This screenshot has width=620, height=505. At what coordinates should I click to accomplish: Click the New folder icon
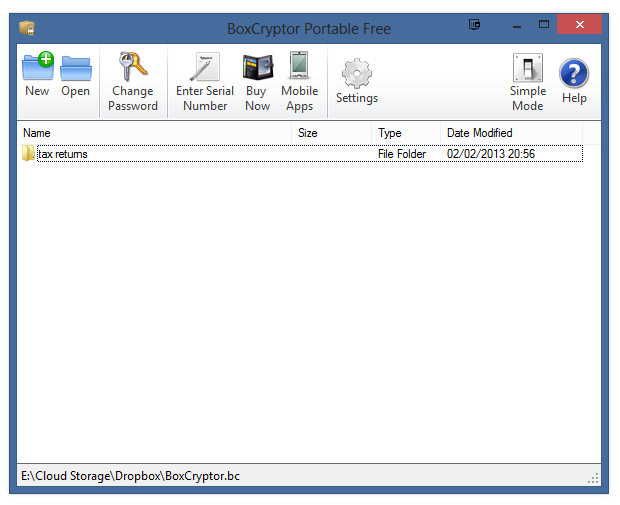(37, 70)
